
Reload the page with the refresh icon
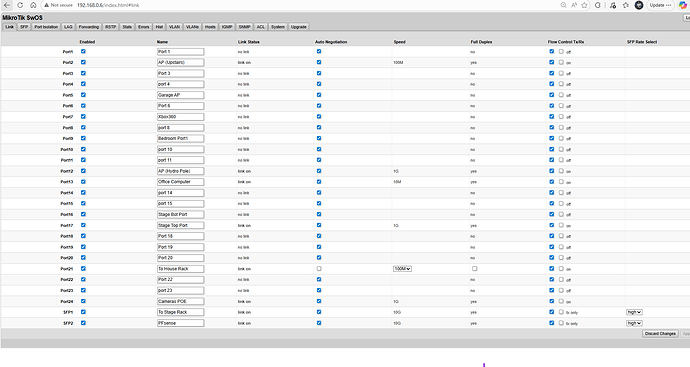click(x=20, y=5)
